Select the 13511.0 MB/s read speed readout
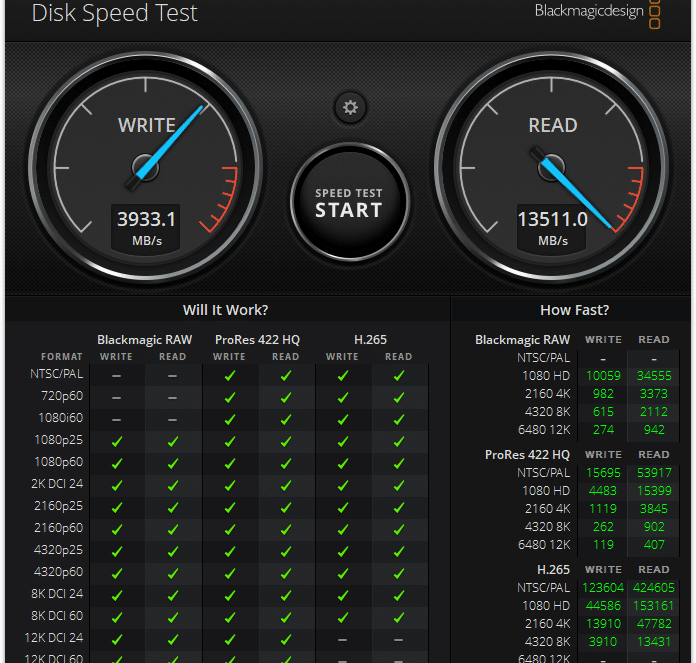This screenshot has width=696, height=663. pos(552,229)
